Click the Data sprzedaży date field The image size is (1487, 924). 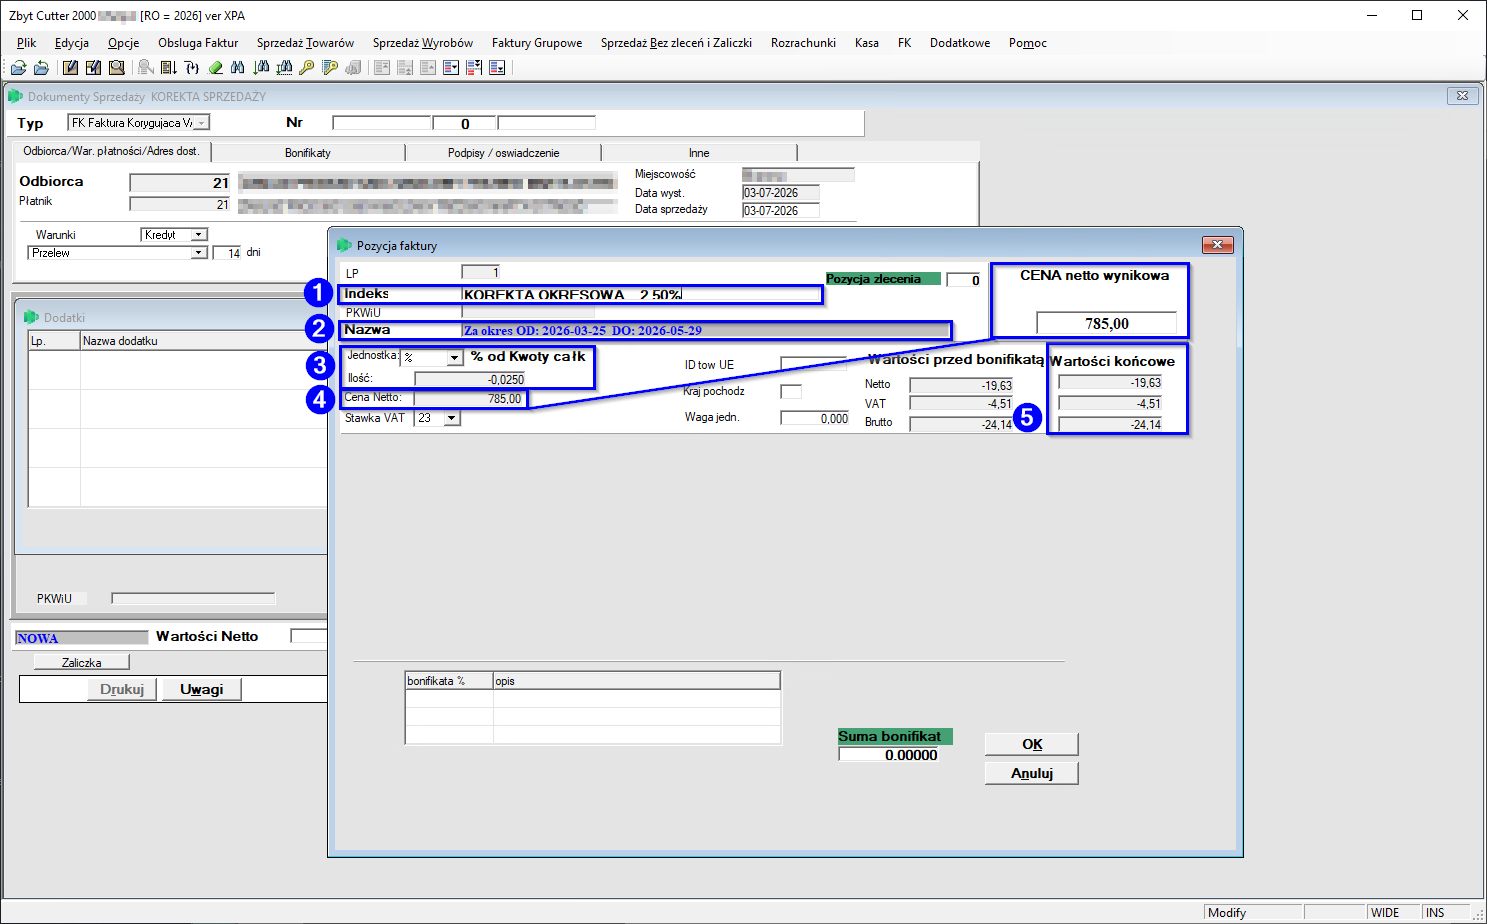[781, 210]
